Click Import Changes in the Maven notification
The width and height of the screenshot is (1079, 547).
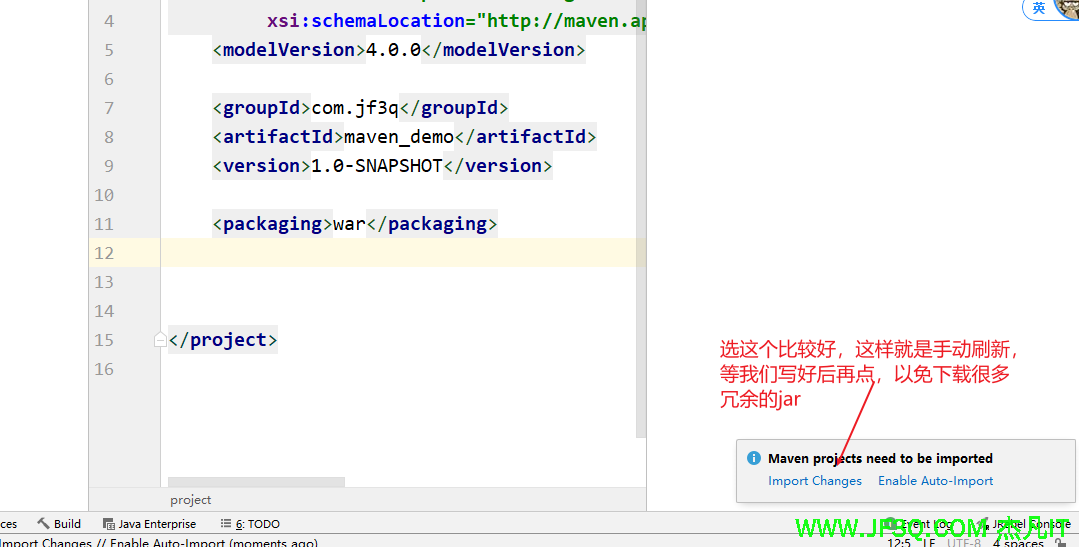coord(814,481)
